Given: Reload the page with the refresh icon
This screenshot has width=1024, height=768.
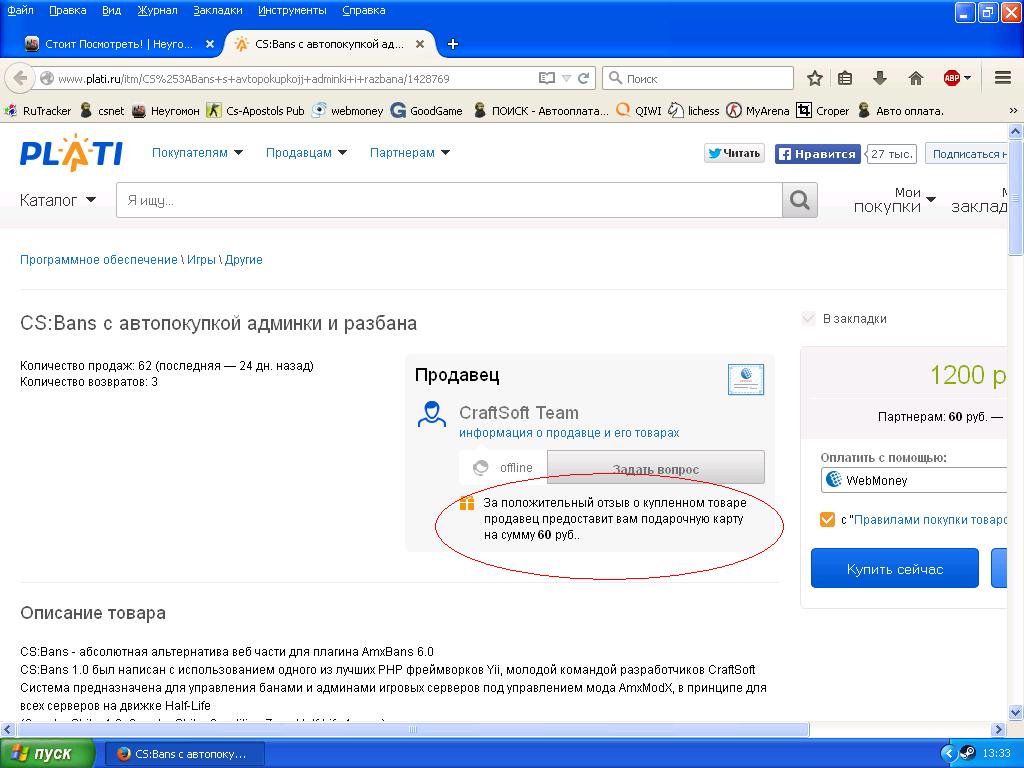Looking at the screenshot, I should pos(583,78).
